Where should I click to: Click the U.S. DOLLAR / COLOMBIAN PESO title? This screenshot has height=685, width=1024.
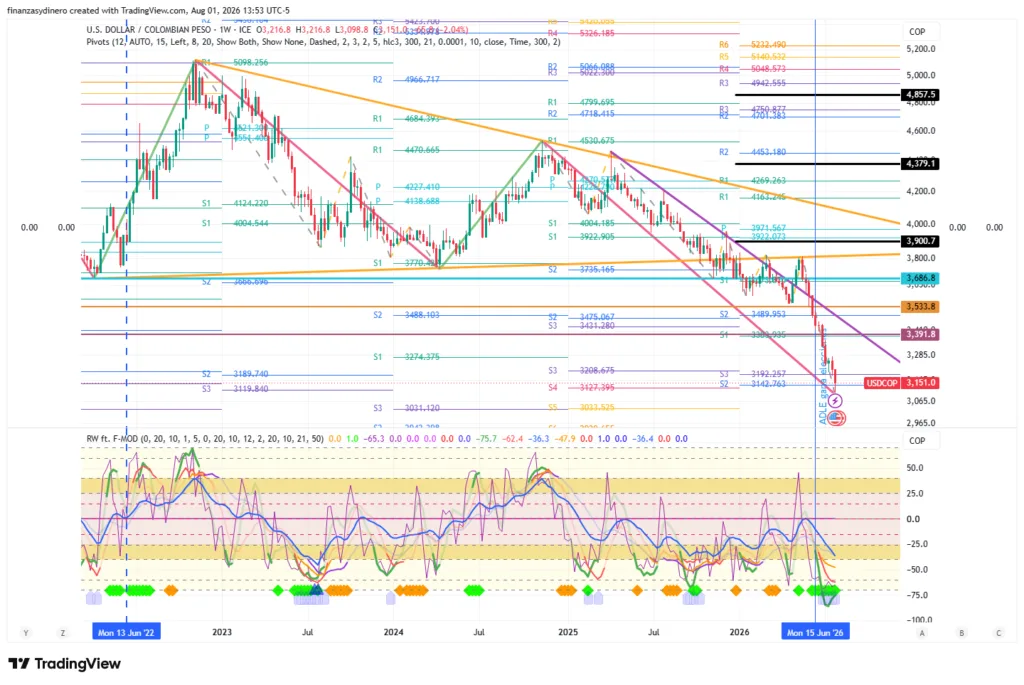pyautogui.click(x=150, y=29)
